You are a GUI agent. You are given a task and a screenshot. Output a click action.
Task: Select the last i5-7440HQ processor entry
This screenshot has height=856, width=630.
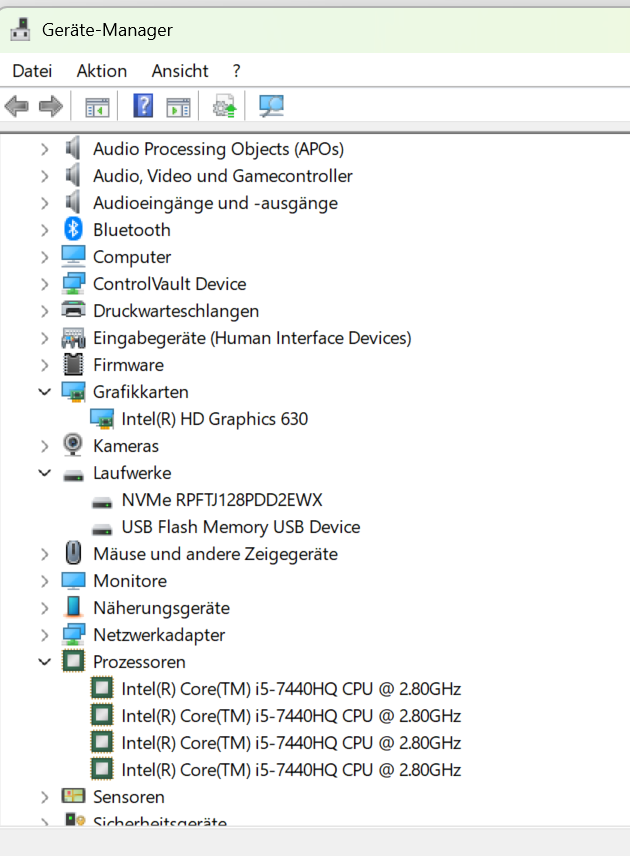(291, 770)
